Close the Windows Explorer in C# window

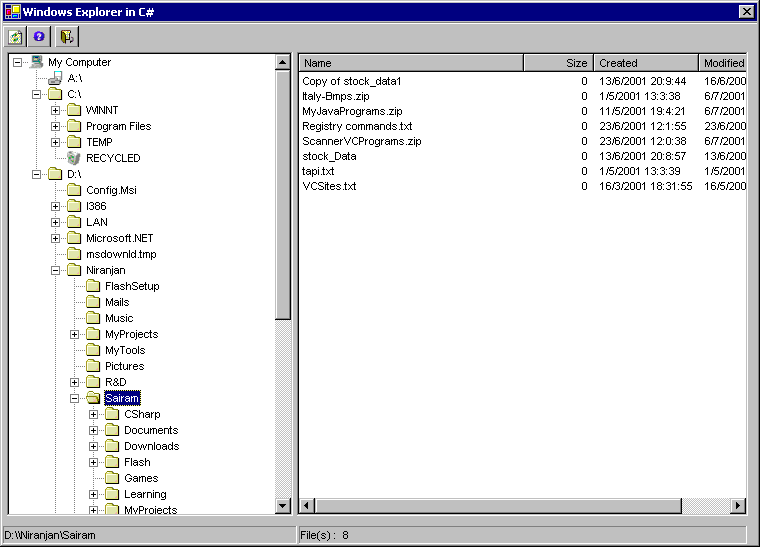(746, 12)
